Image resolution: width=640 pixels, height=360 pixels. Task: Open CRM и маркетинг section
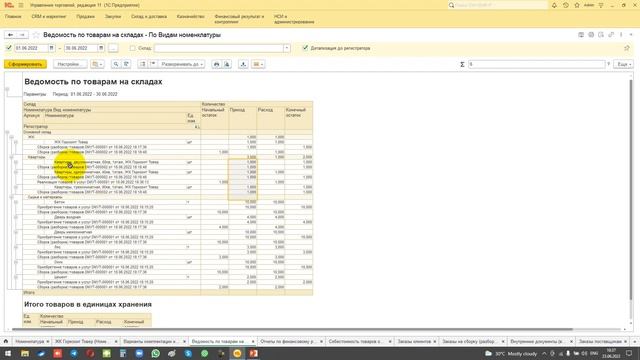click(x=49, y=17)
